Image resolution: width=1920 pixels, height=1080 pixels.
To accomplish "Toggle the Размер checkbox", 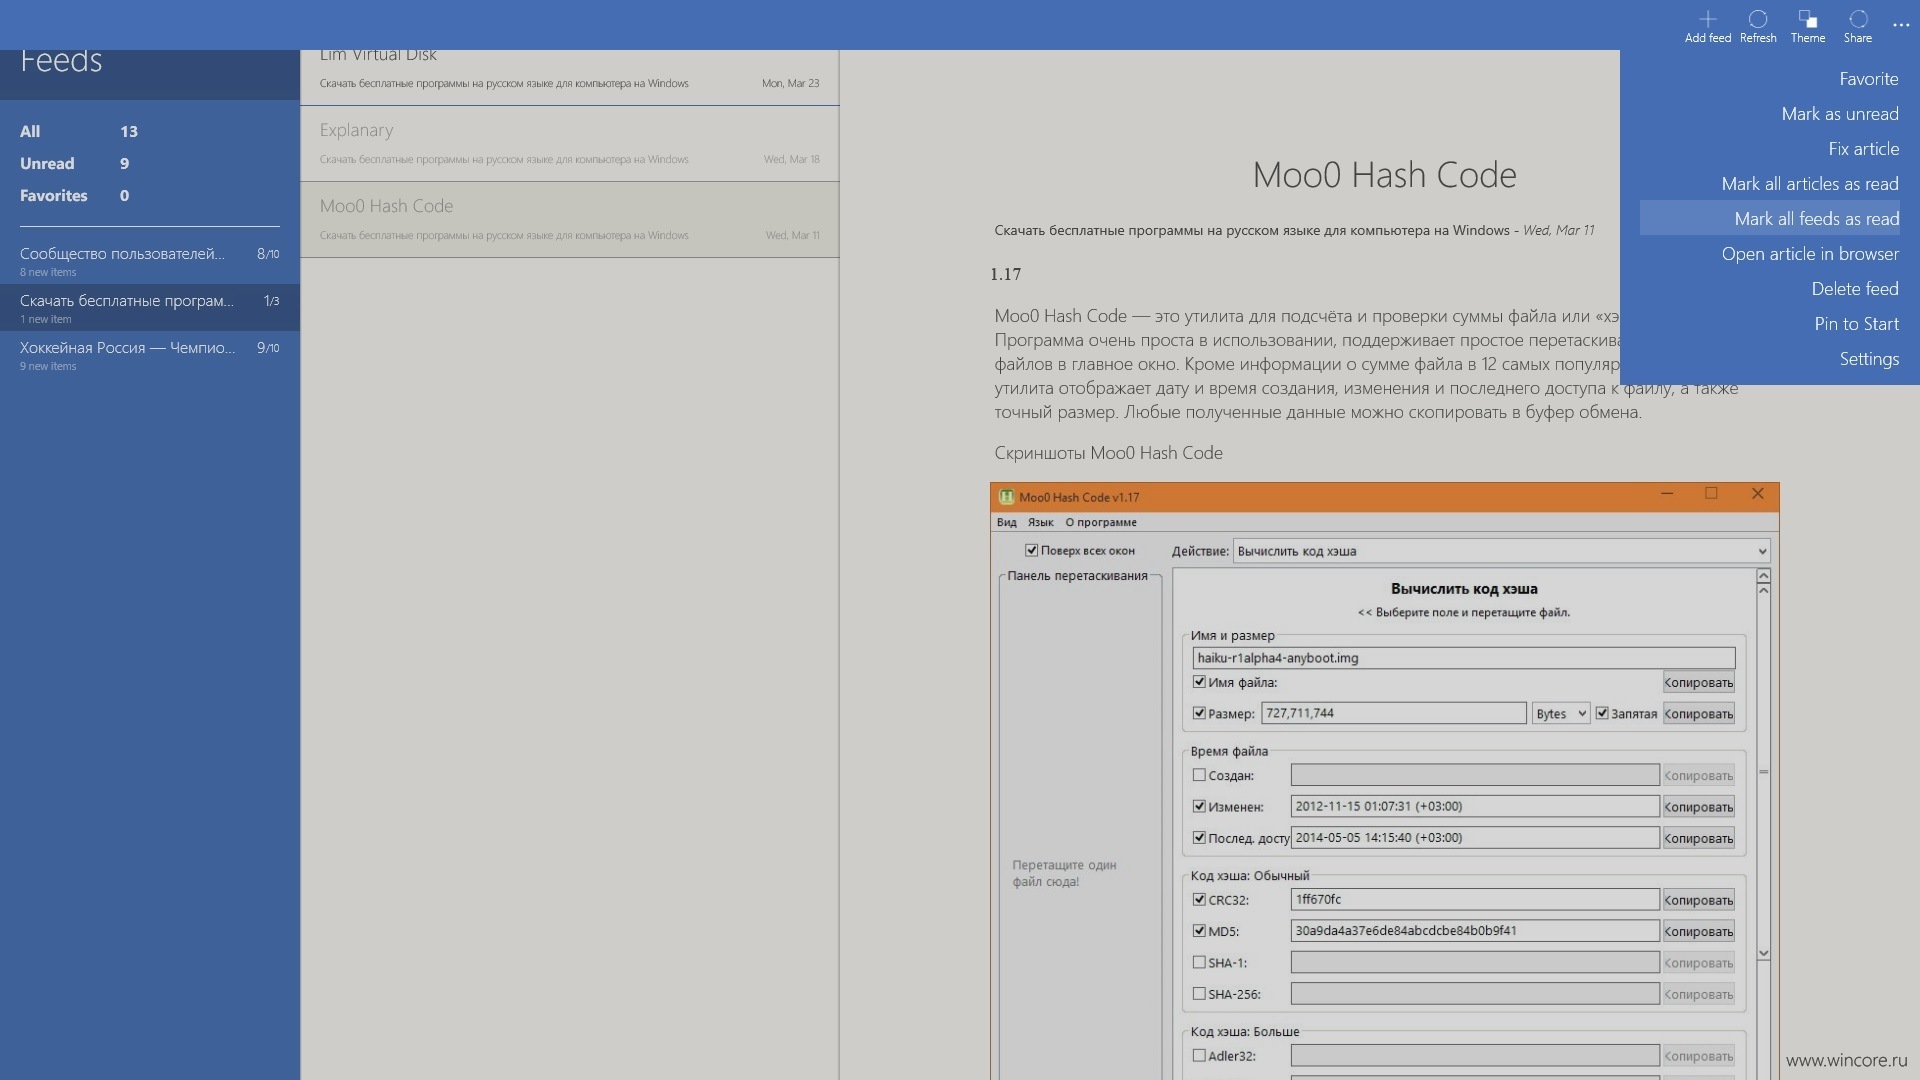I will click(1199, 713).
